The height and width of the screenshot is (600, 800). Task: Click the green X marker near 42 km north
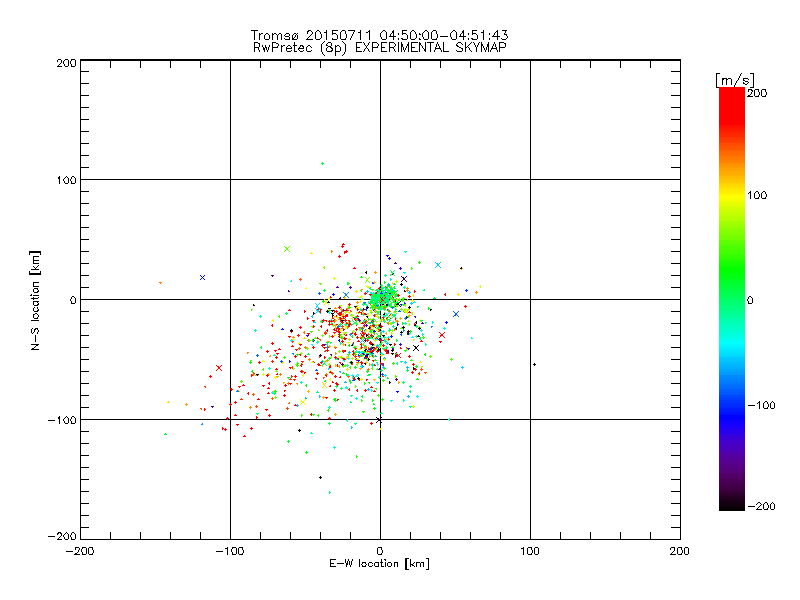click(x=287, y=249)
